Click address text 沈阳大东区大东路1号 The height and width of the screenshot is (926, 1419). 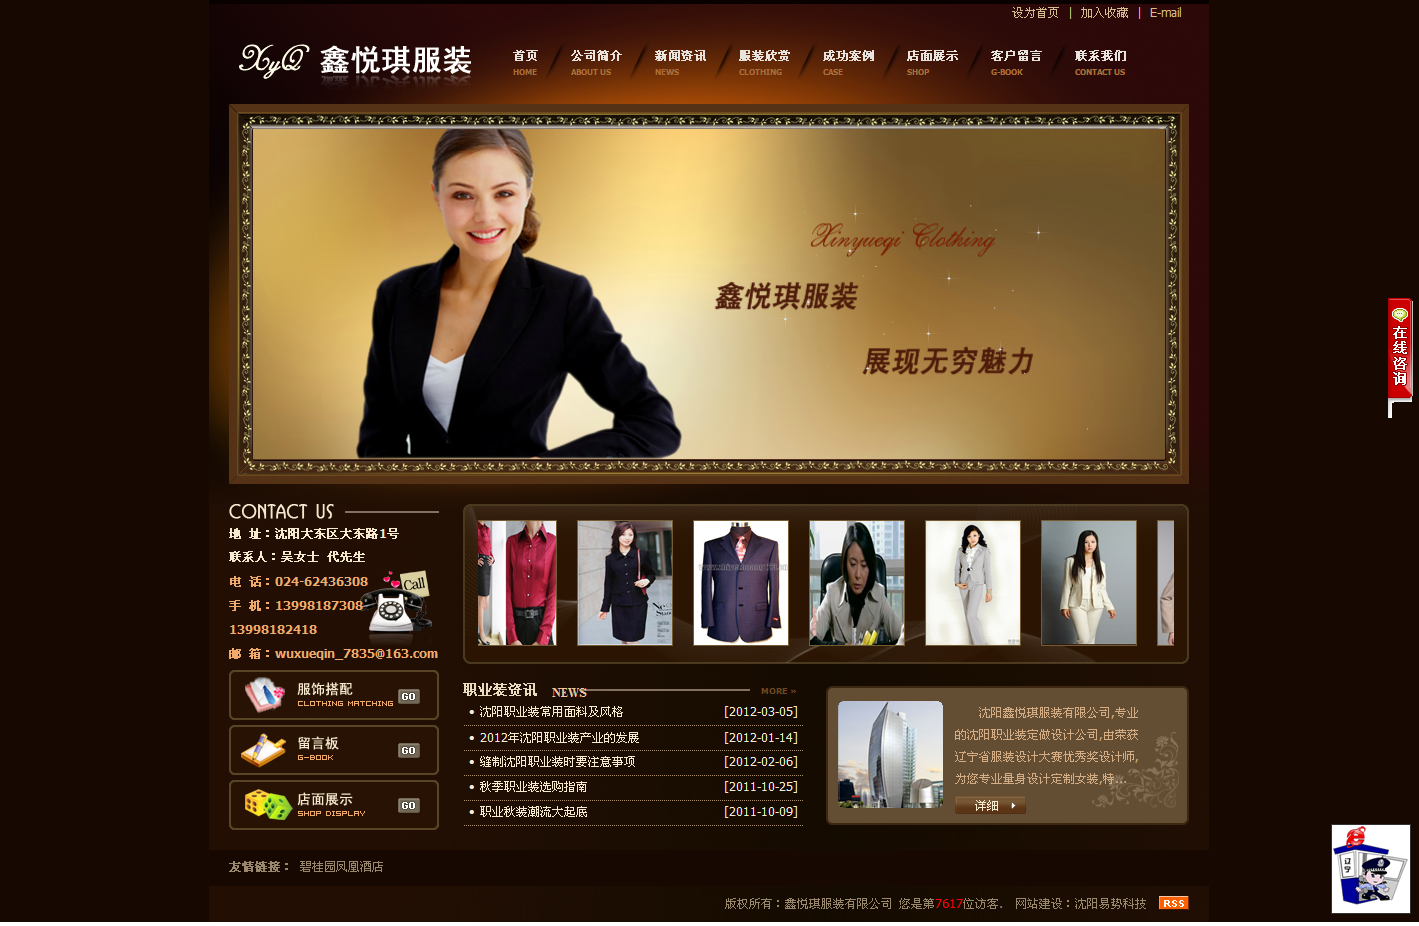[337, 534]
